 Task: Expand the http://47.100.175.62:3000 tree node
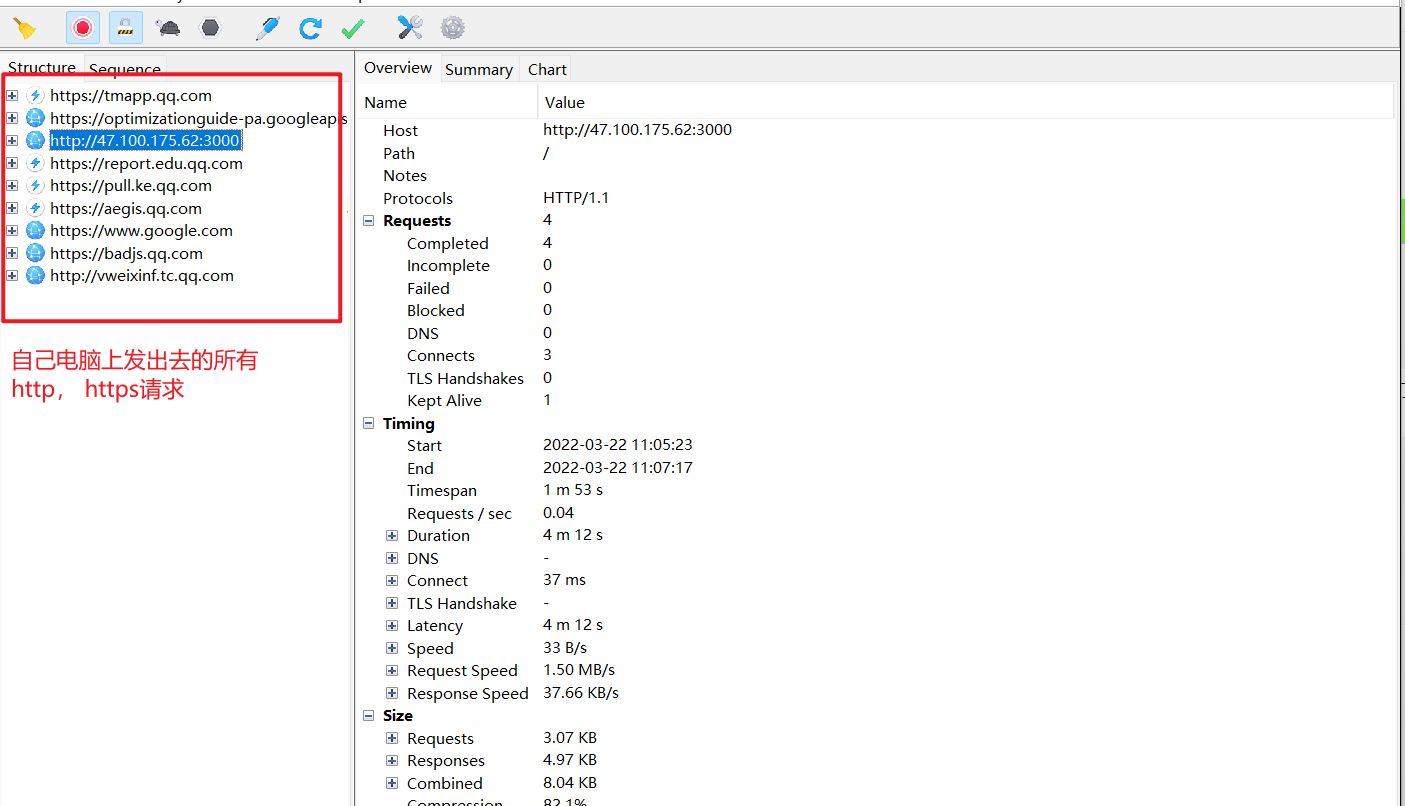click(12, 141)
